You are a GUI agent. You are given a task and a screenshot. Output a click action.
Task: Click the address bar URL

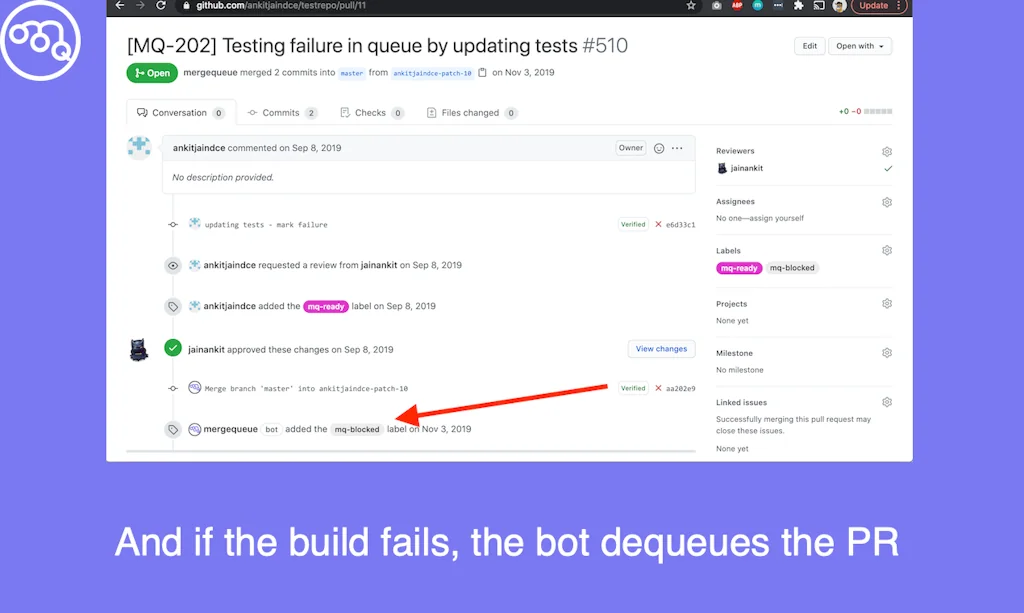281,5
